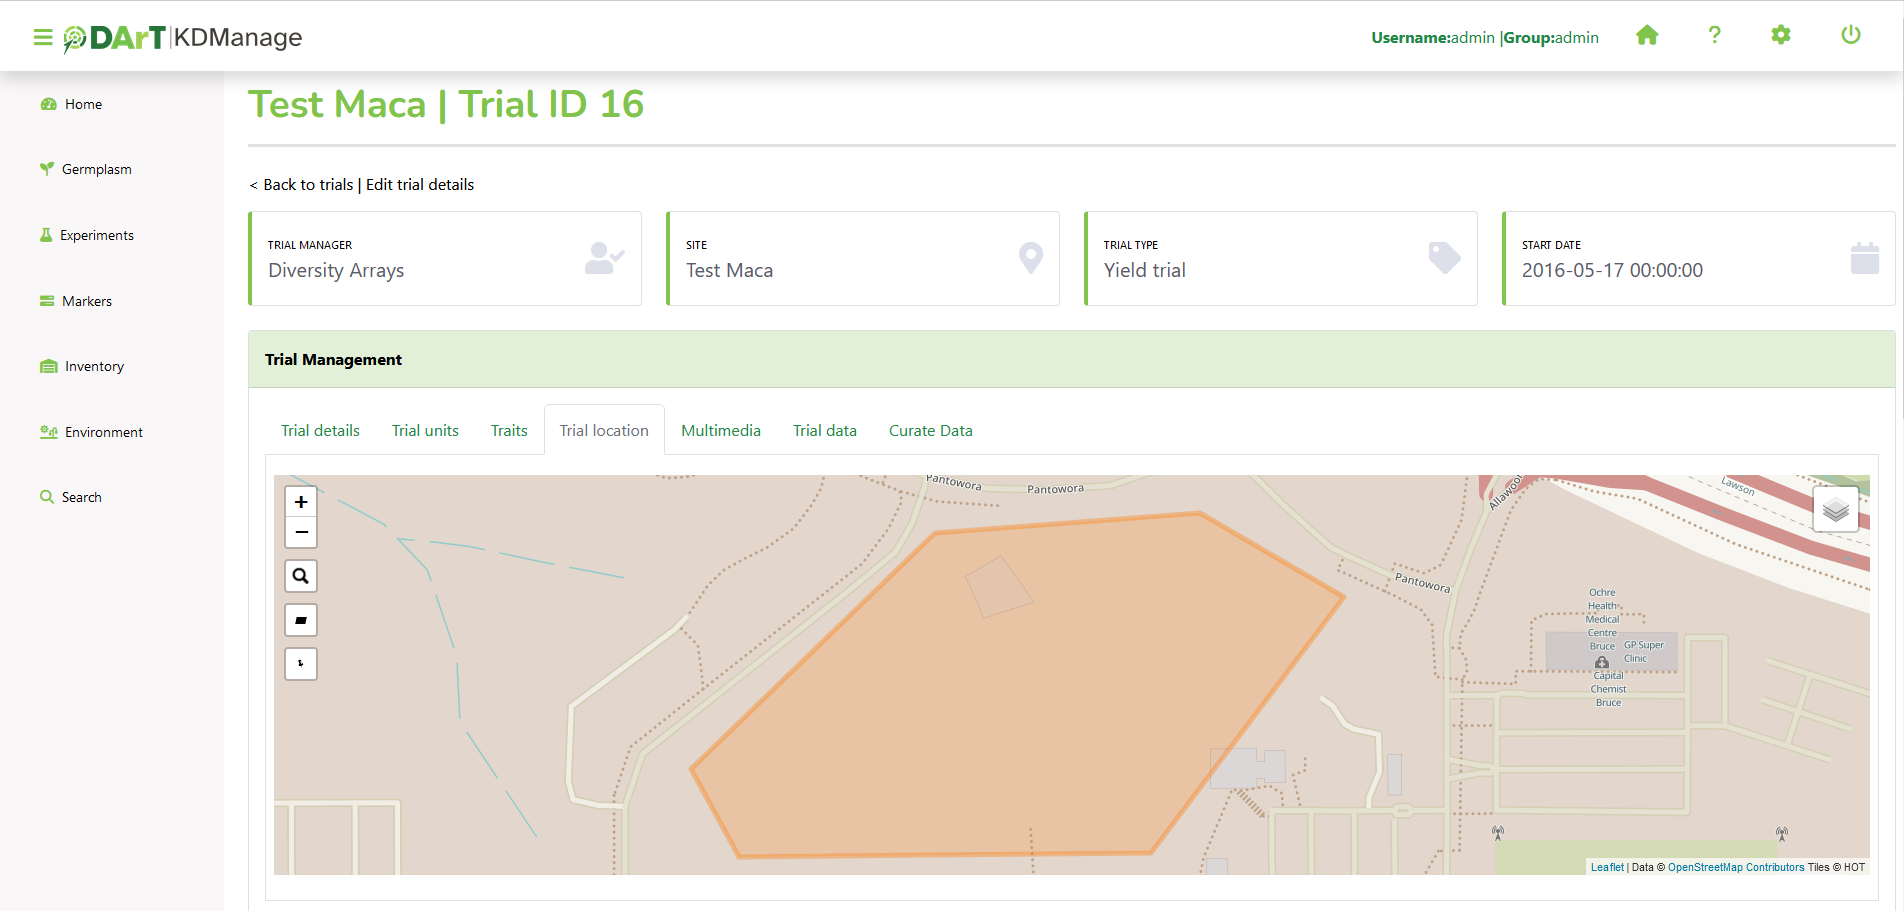Screen dimensions: 1904x911
Task: Open settings gear icon
Action: coord(1781,36)
